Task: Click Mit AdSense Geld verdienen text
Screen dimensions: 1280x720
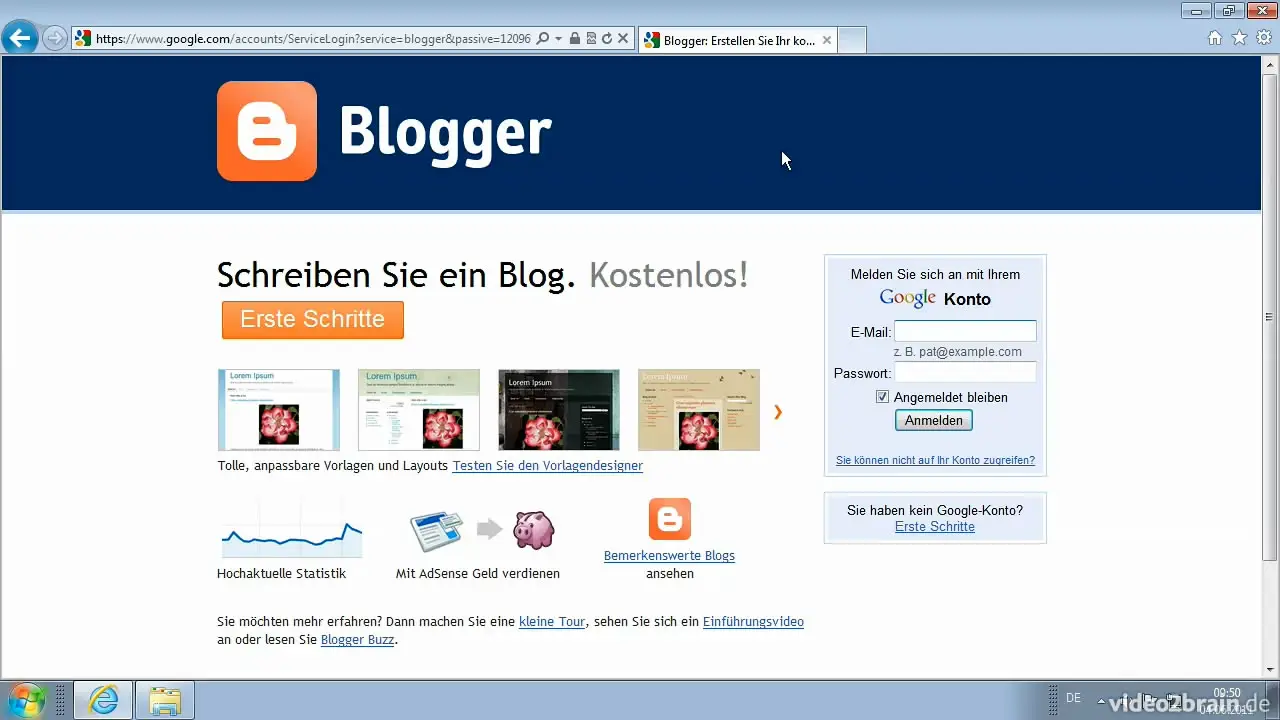Action: pos(478,574)
